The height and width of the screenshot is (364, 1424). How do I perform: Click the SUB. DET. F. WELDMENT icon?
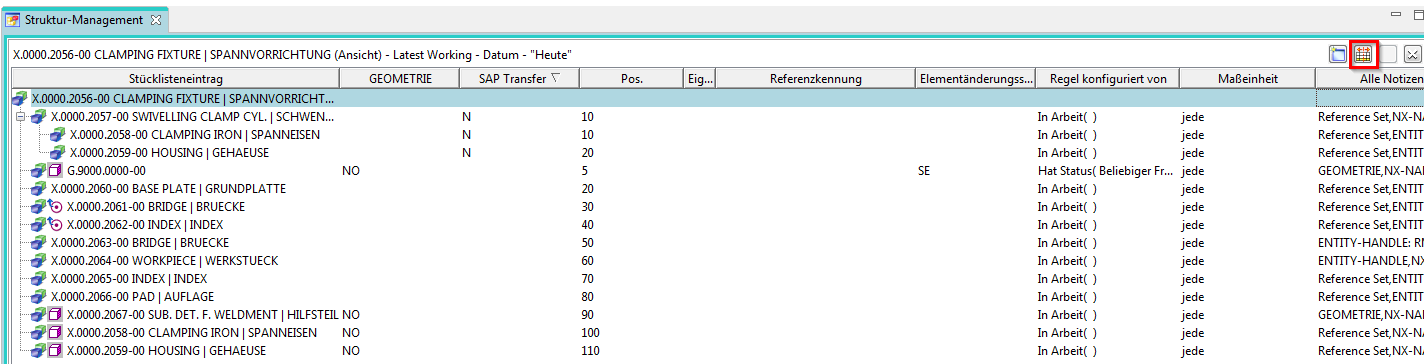click(56, 315)
